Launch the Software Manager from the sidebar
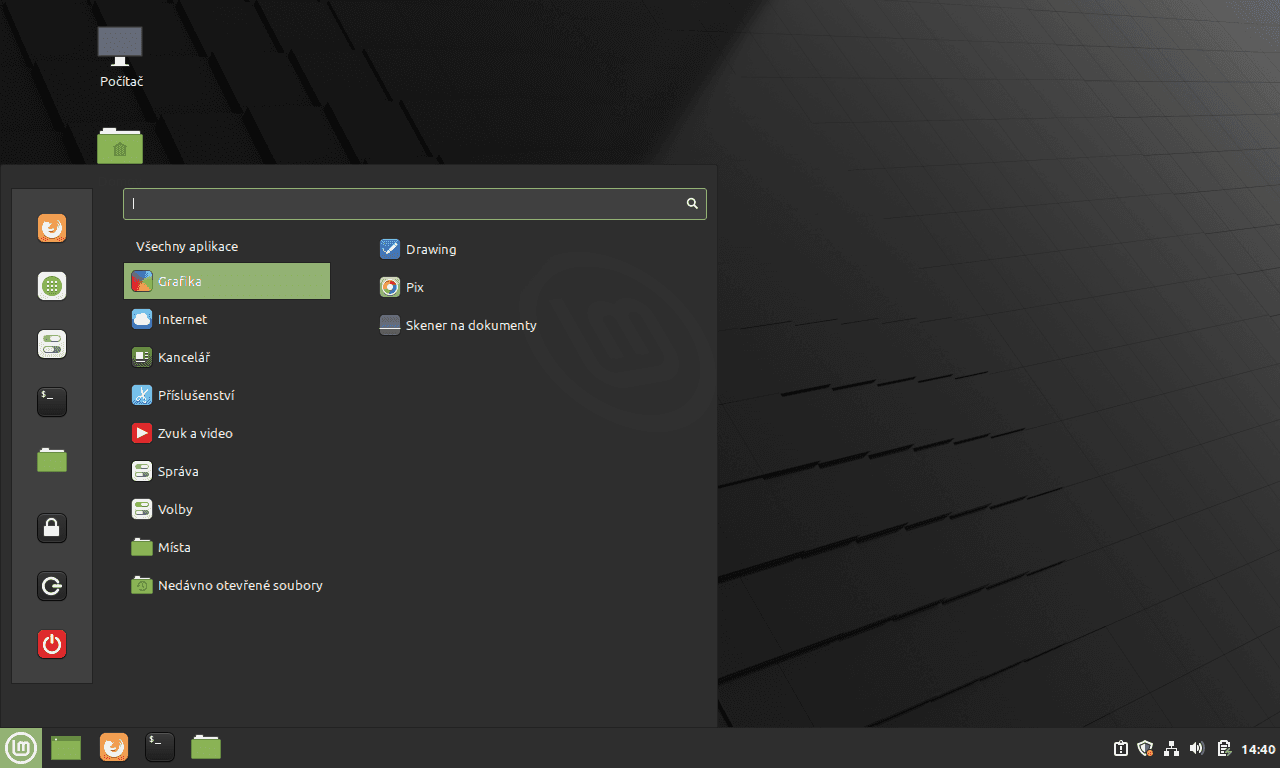1280x768 pixels. 51,285
